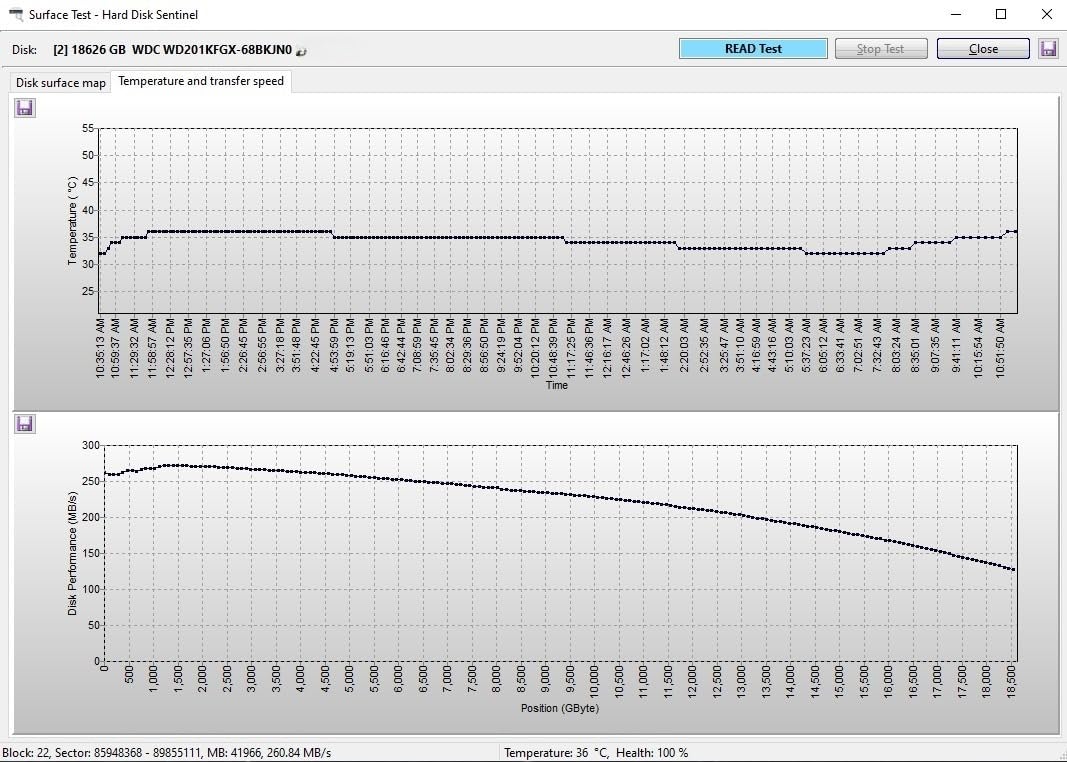Maximize the Surface Test window

coord(1001,15)
